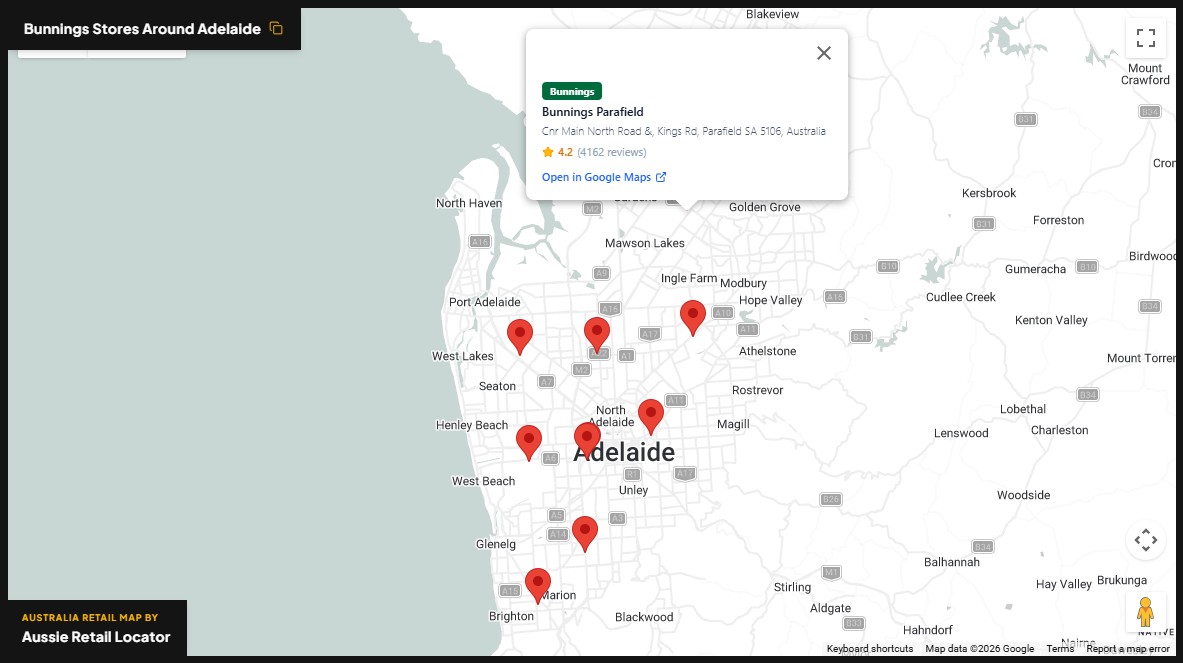Select the red pin at Marion
1183x663 pixels.
click(x=538, y=587)
